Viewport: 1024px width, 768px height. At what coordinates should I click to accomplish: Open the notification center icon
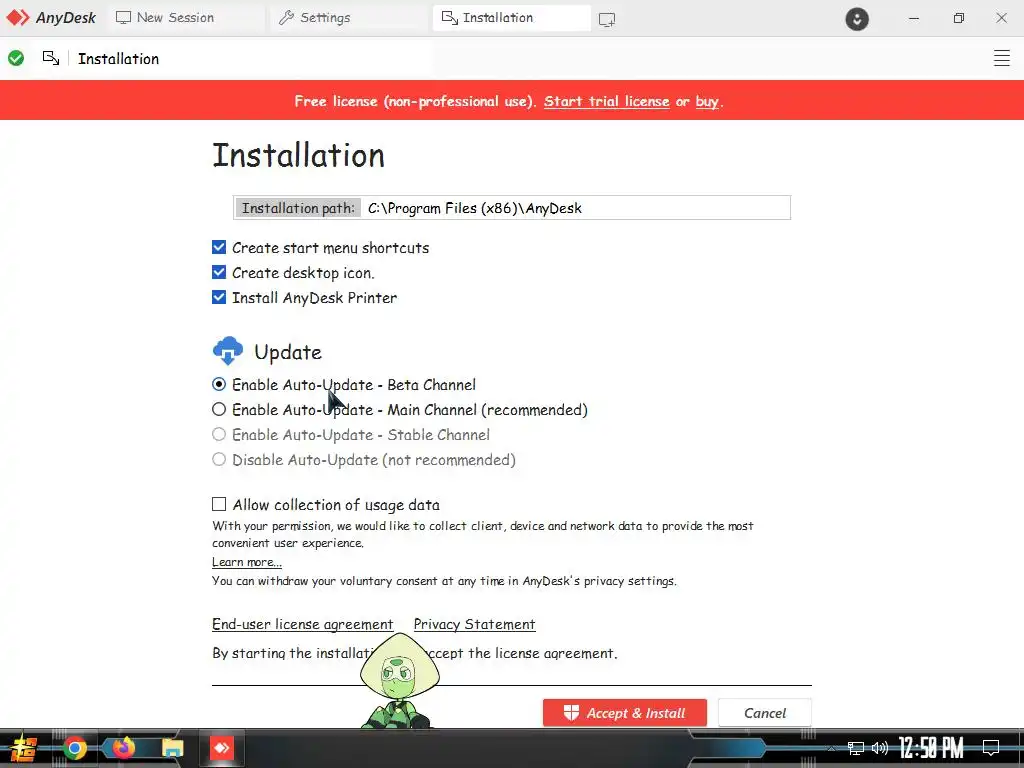(x=991, y=748)
